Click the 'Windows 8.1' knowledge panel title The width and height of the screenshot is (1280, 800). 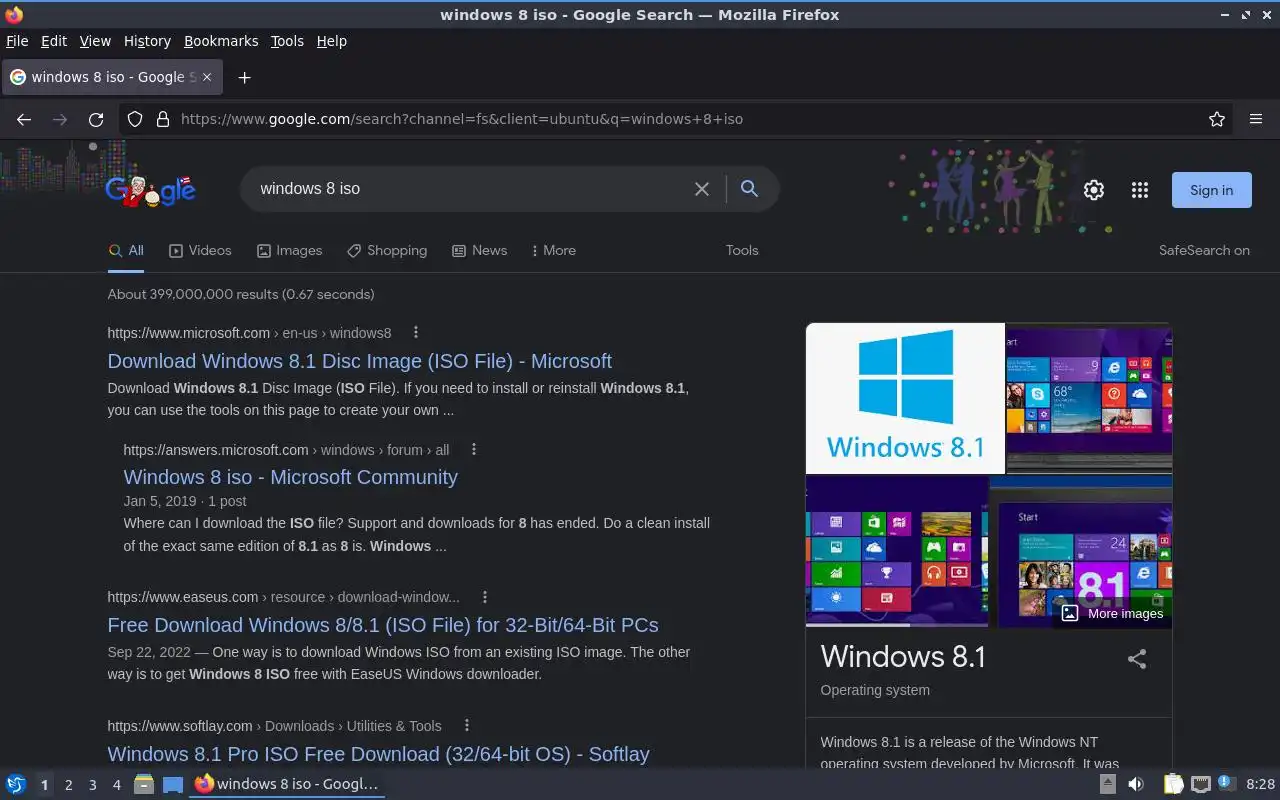(903, 657)
